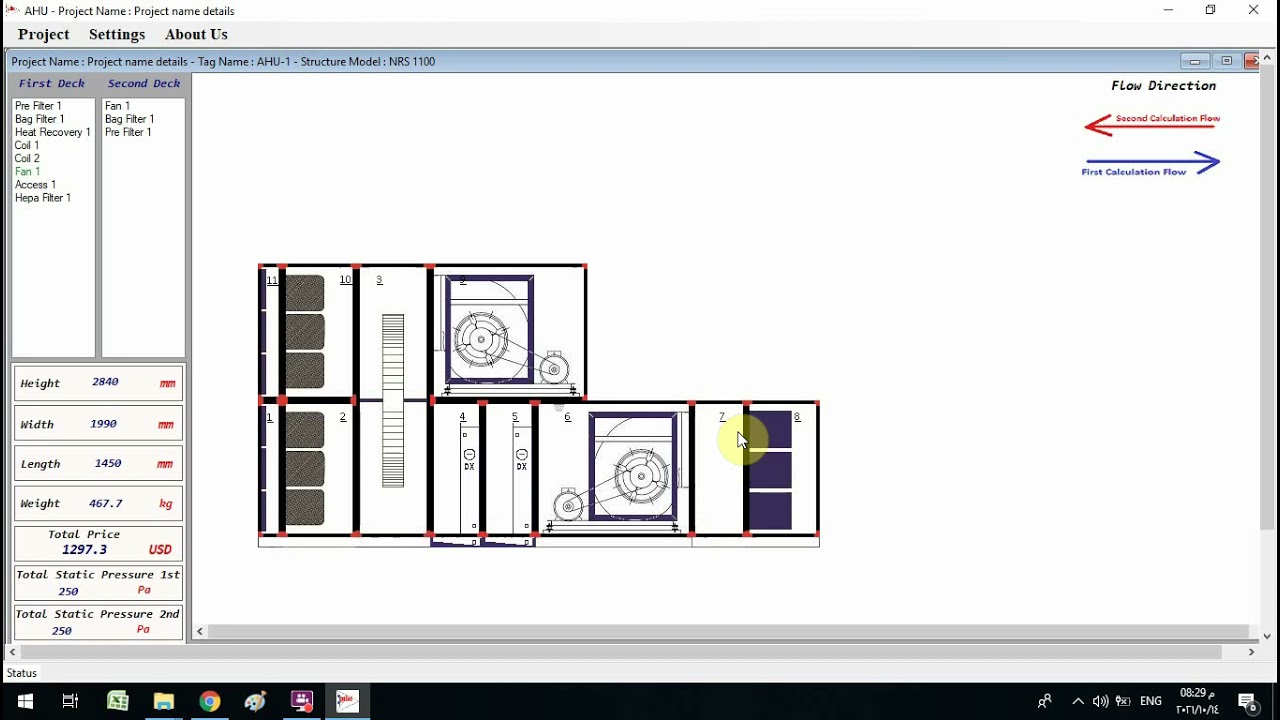The image size is (1280, 720).
Task: Open the purple screen recorder taskbar icon
Action: pyautogui.click(x=301, y=701)
